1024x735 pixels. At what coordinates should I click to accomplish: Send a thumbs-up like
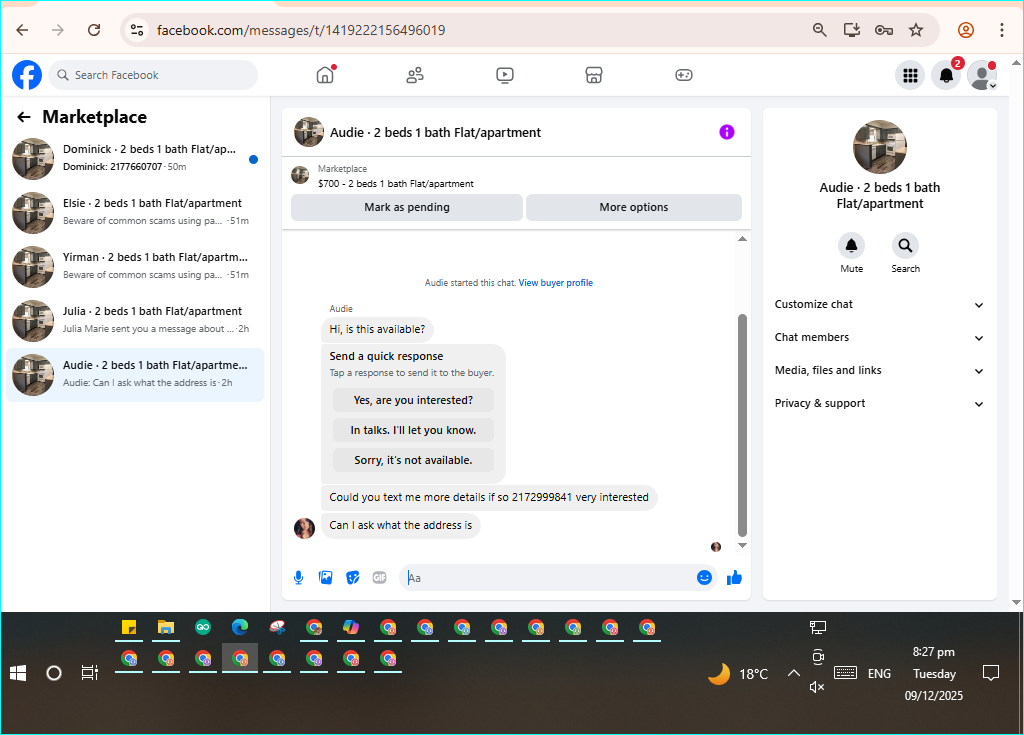(x=734, y=578)
